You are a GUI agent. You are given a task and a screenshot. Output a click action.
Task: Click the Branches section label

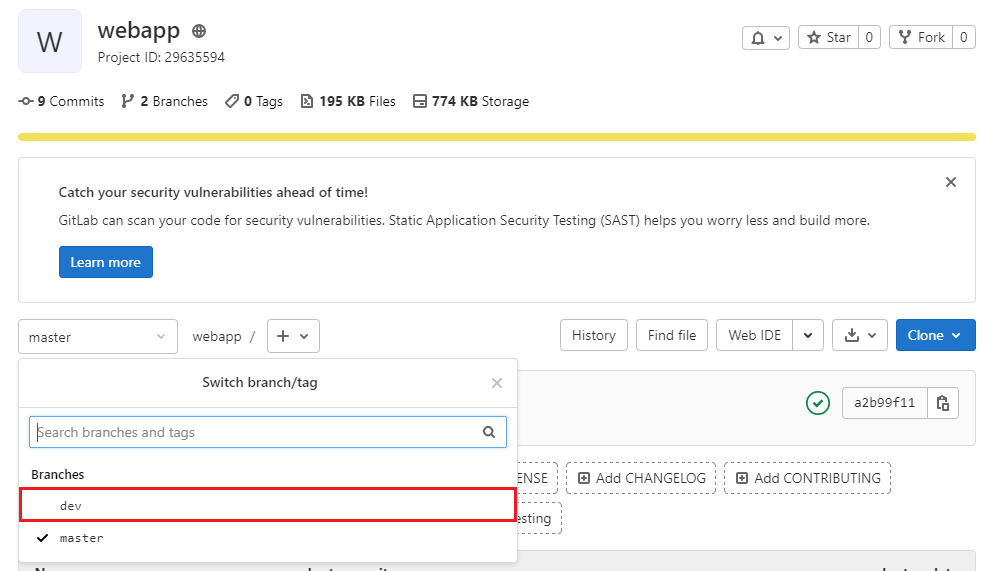click(x=58, y=474)
